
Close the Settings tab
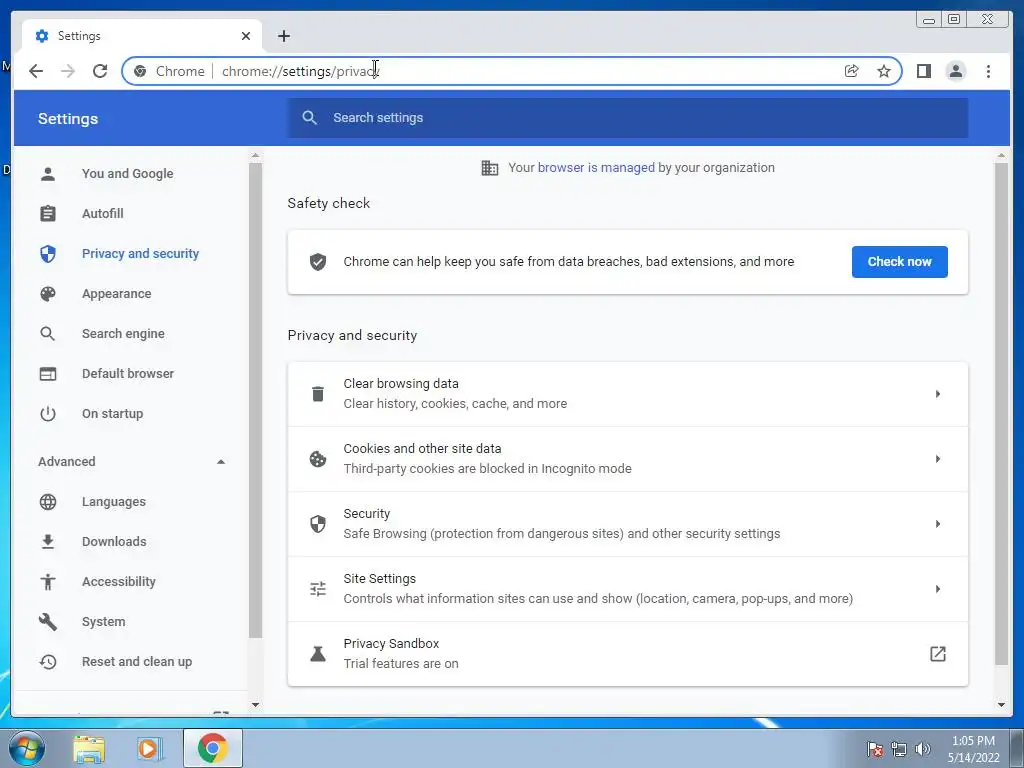(x=246, y=36)
